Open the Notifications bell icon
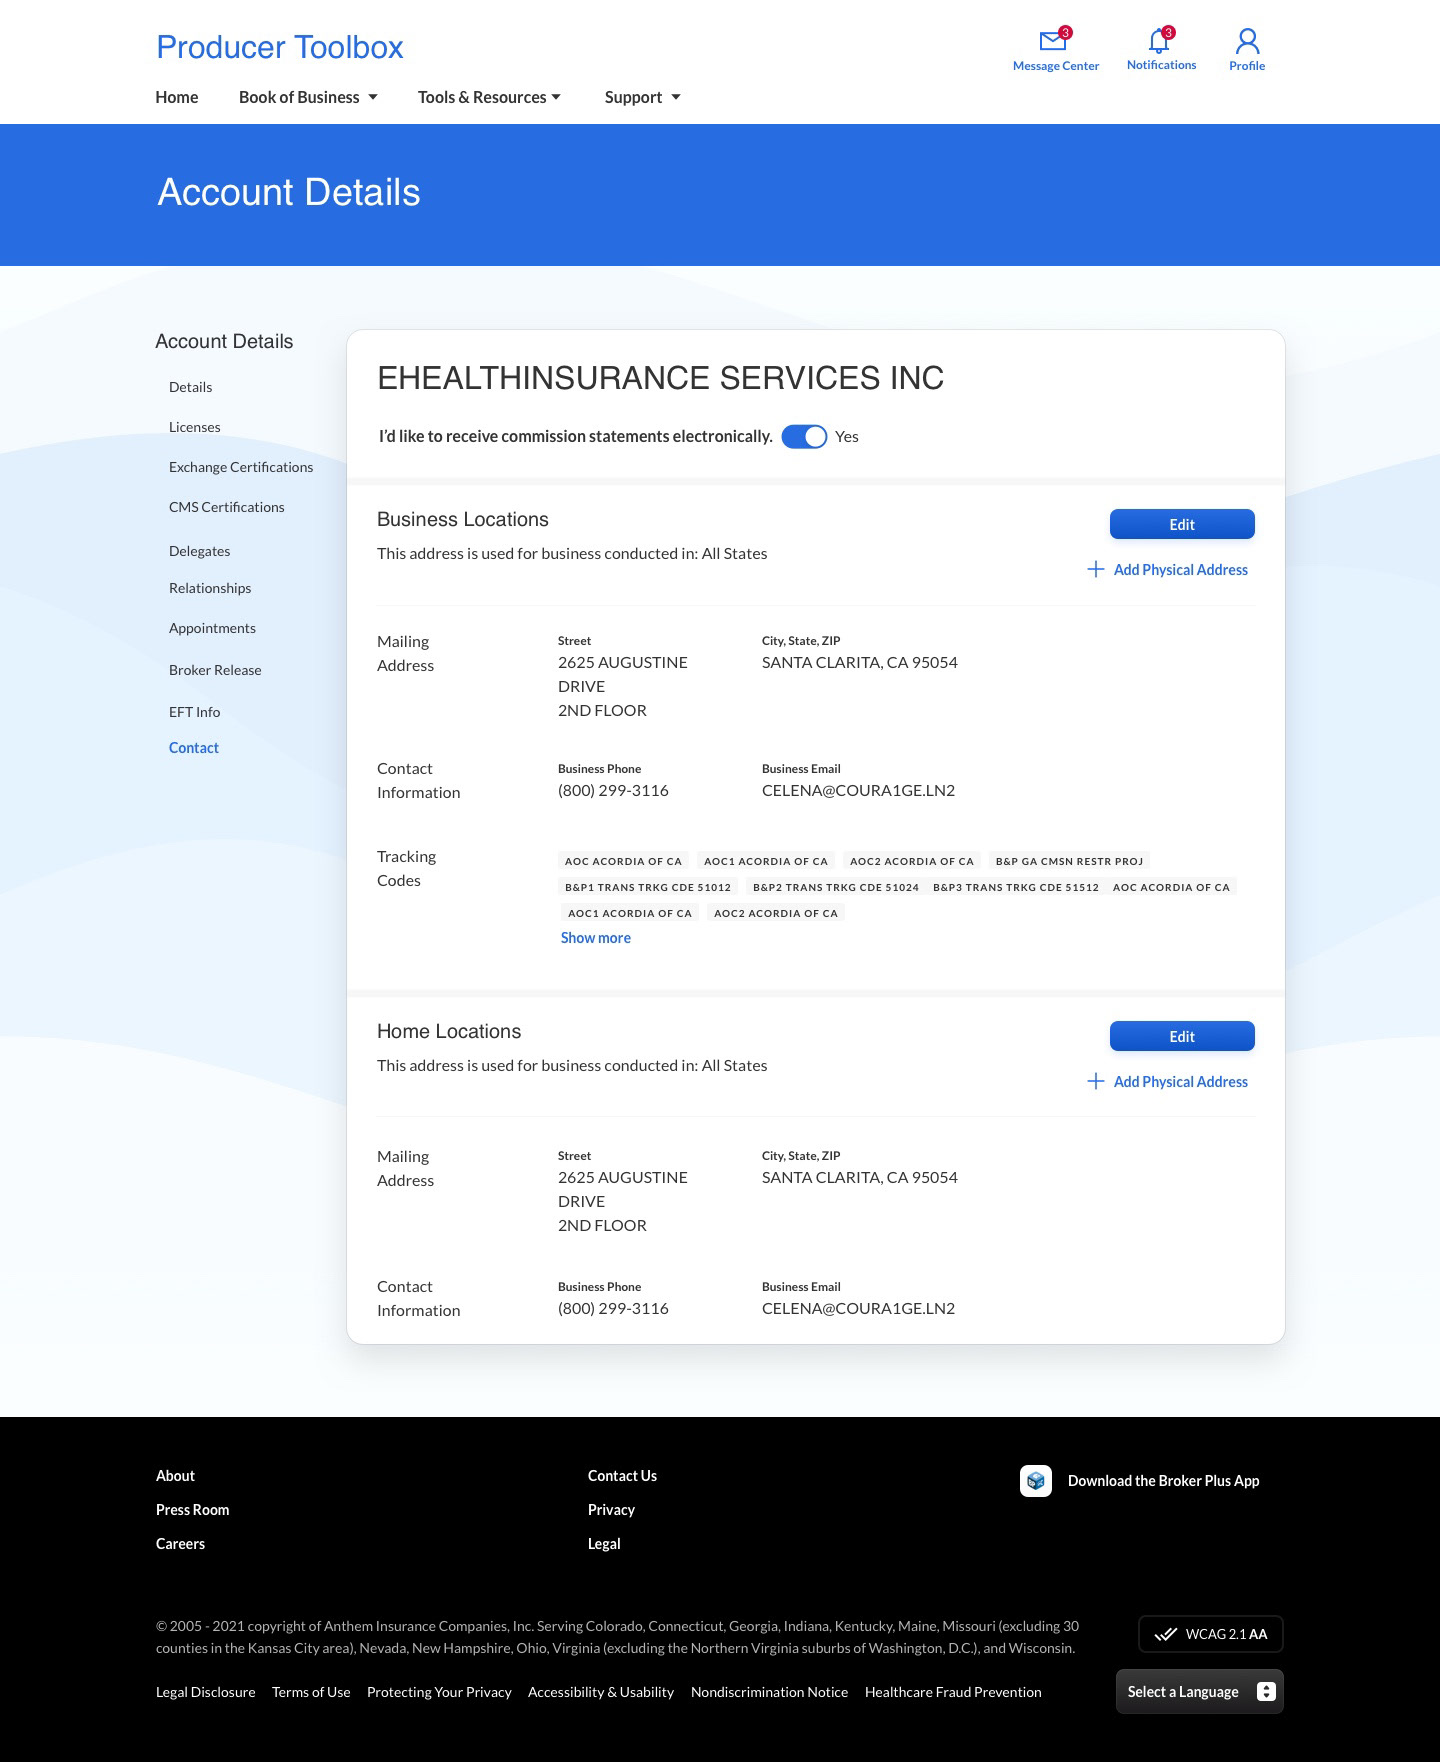The width and height of the screenshot is (1440, 1762). (x=1160, y=40)
